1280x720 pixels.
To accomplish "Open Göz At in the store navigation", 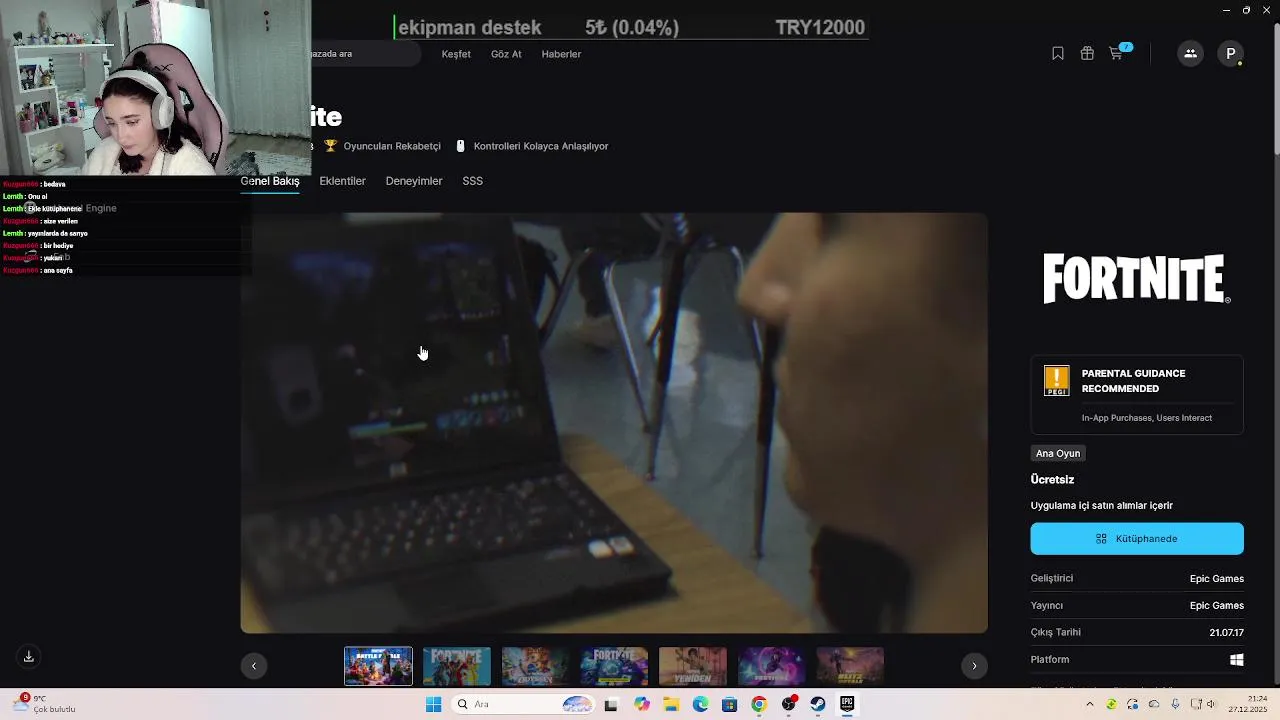I will 506,54.
